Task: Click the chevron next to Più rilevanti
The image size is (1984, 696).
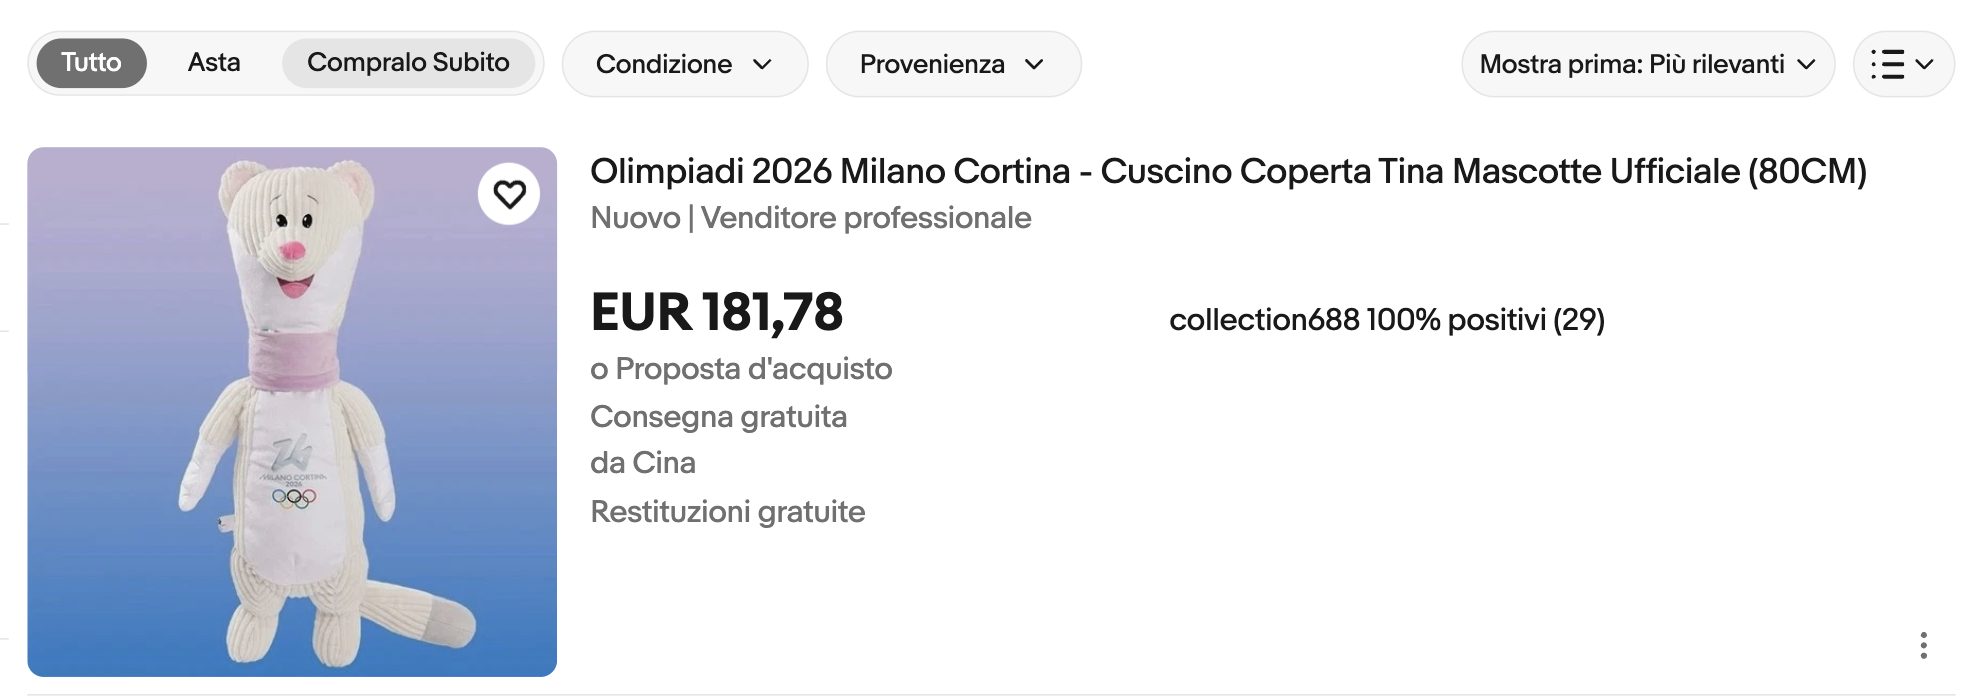Action: pyautogui.click(x=1807, y=64)
